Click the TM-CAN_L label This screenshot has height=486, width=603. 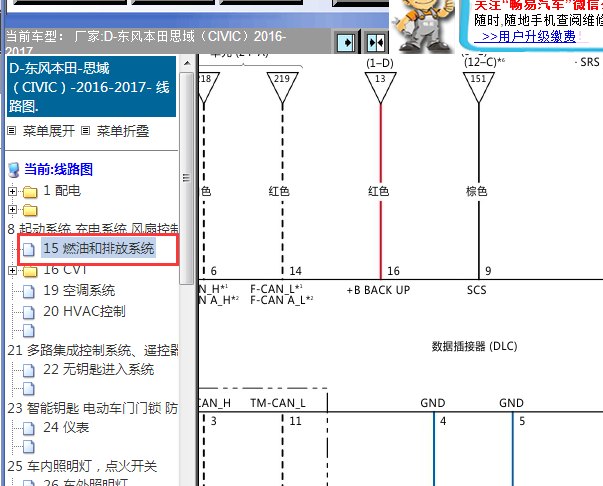[278, 403]
